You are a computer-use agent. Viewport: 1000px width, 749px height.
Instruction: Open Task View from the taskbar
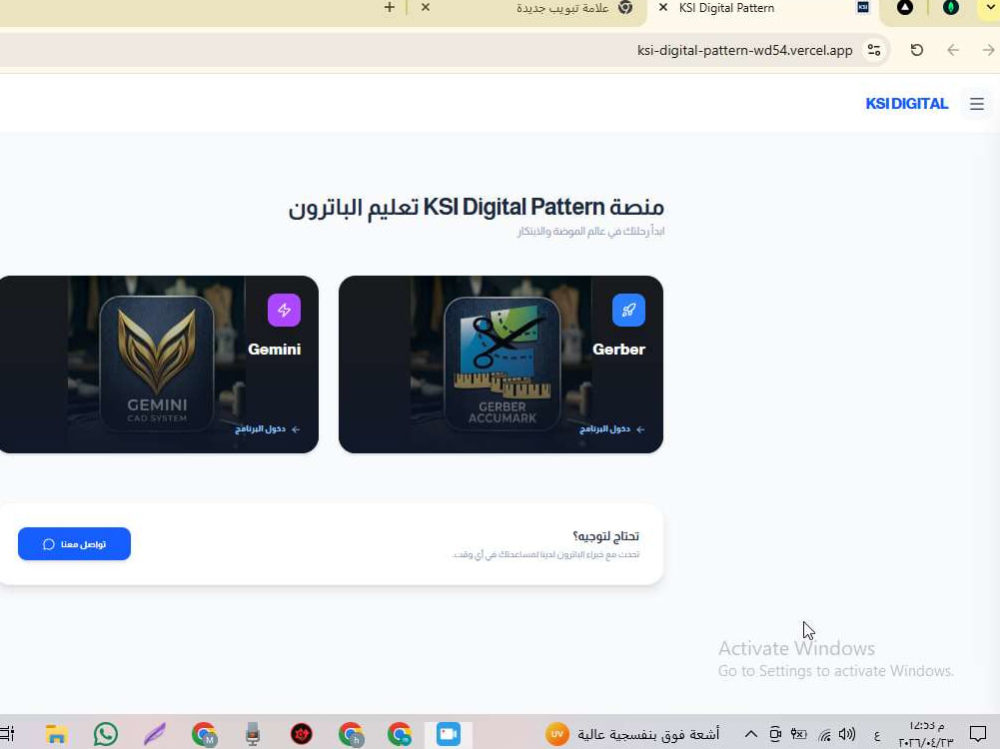7,734
